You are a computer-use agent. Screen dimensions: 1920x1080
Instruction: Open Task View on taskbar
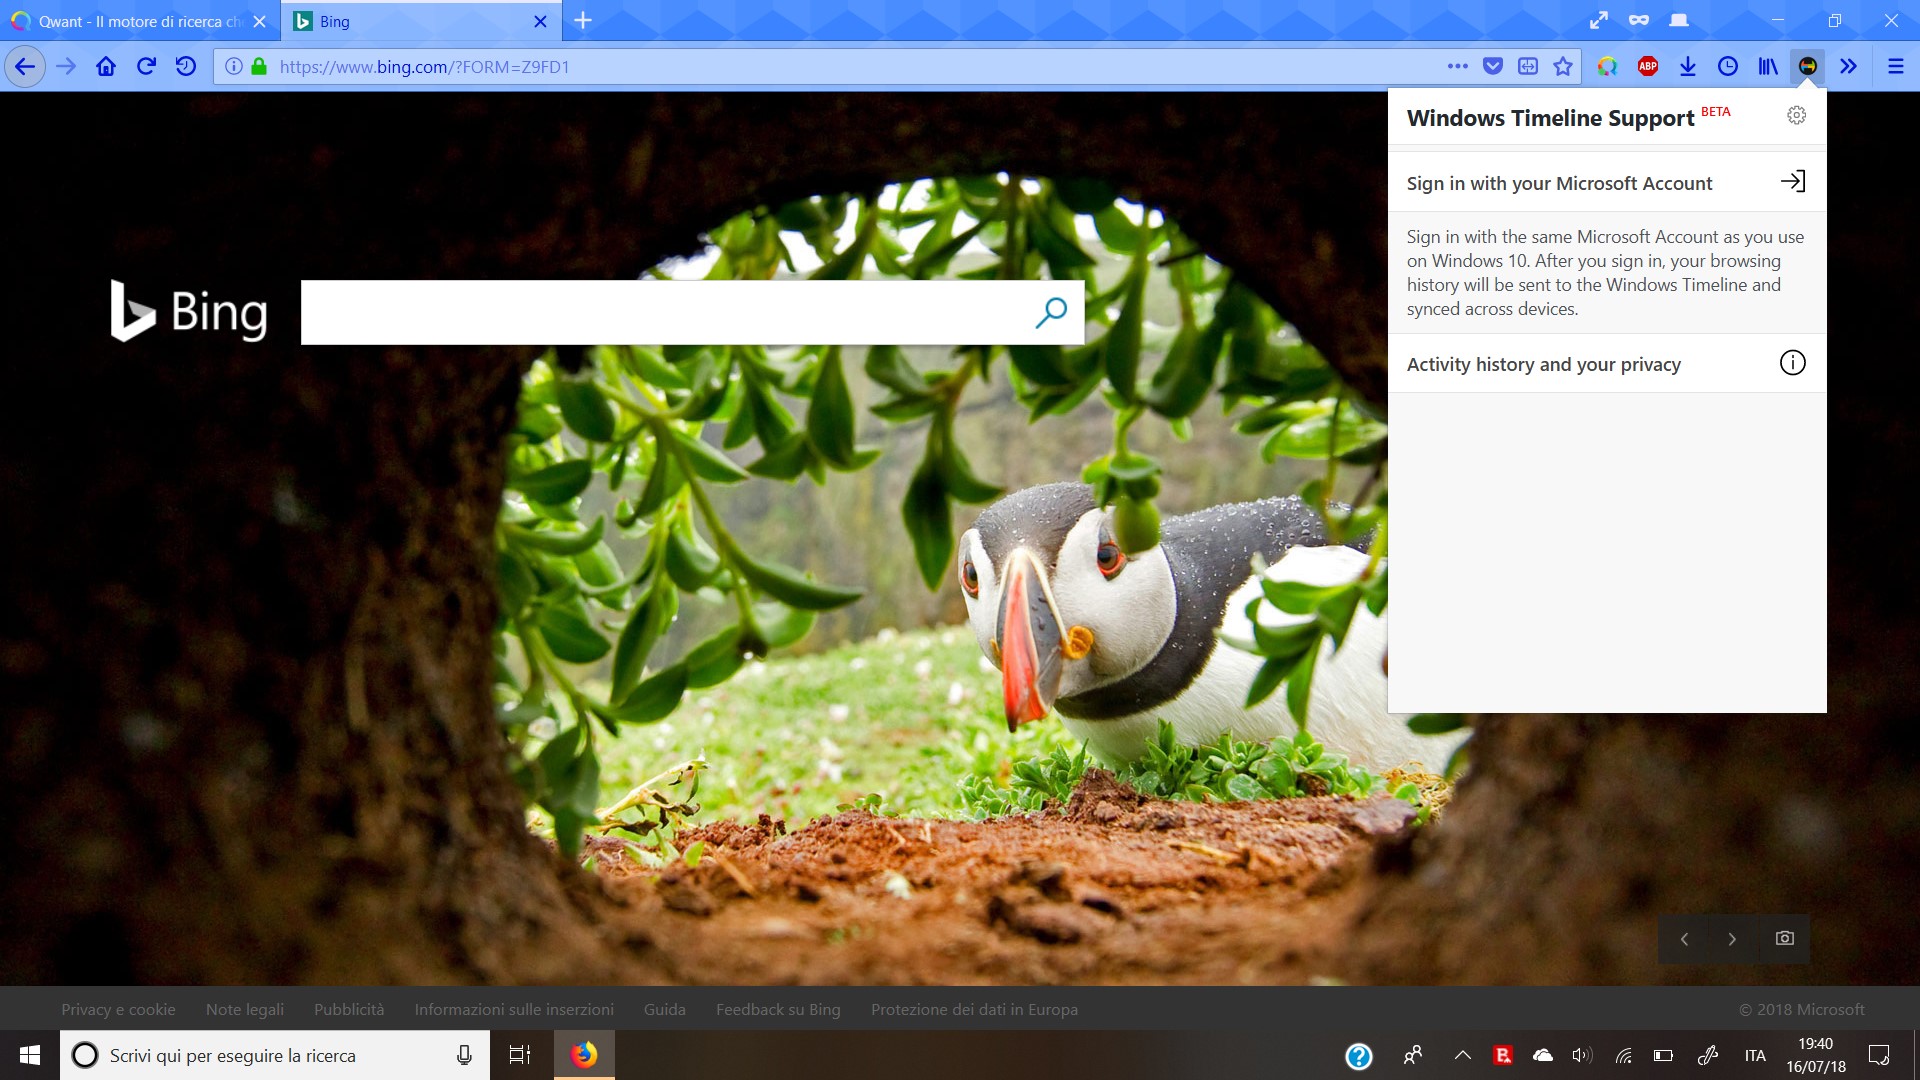click(520, 1055)
